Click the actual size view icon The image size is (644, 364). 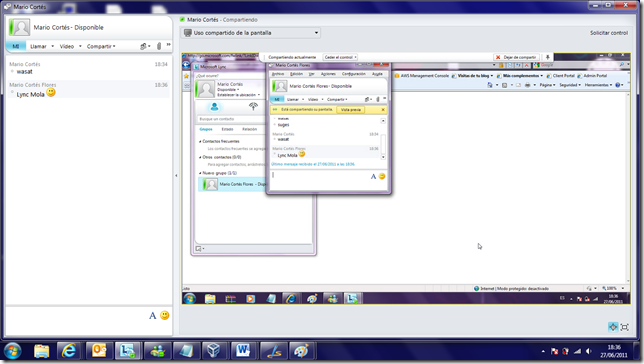tap(613, 327)
